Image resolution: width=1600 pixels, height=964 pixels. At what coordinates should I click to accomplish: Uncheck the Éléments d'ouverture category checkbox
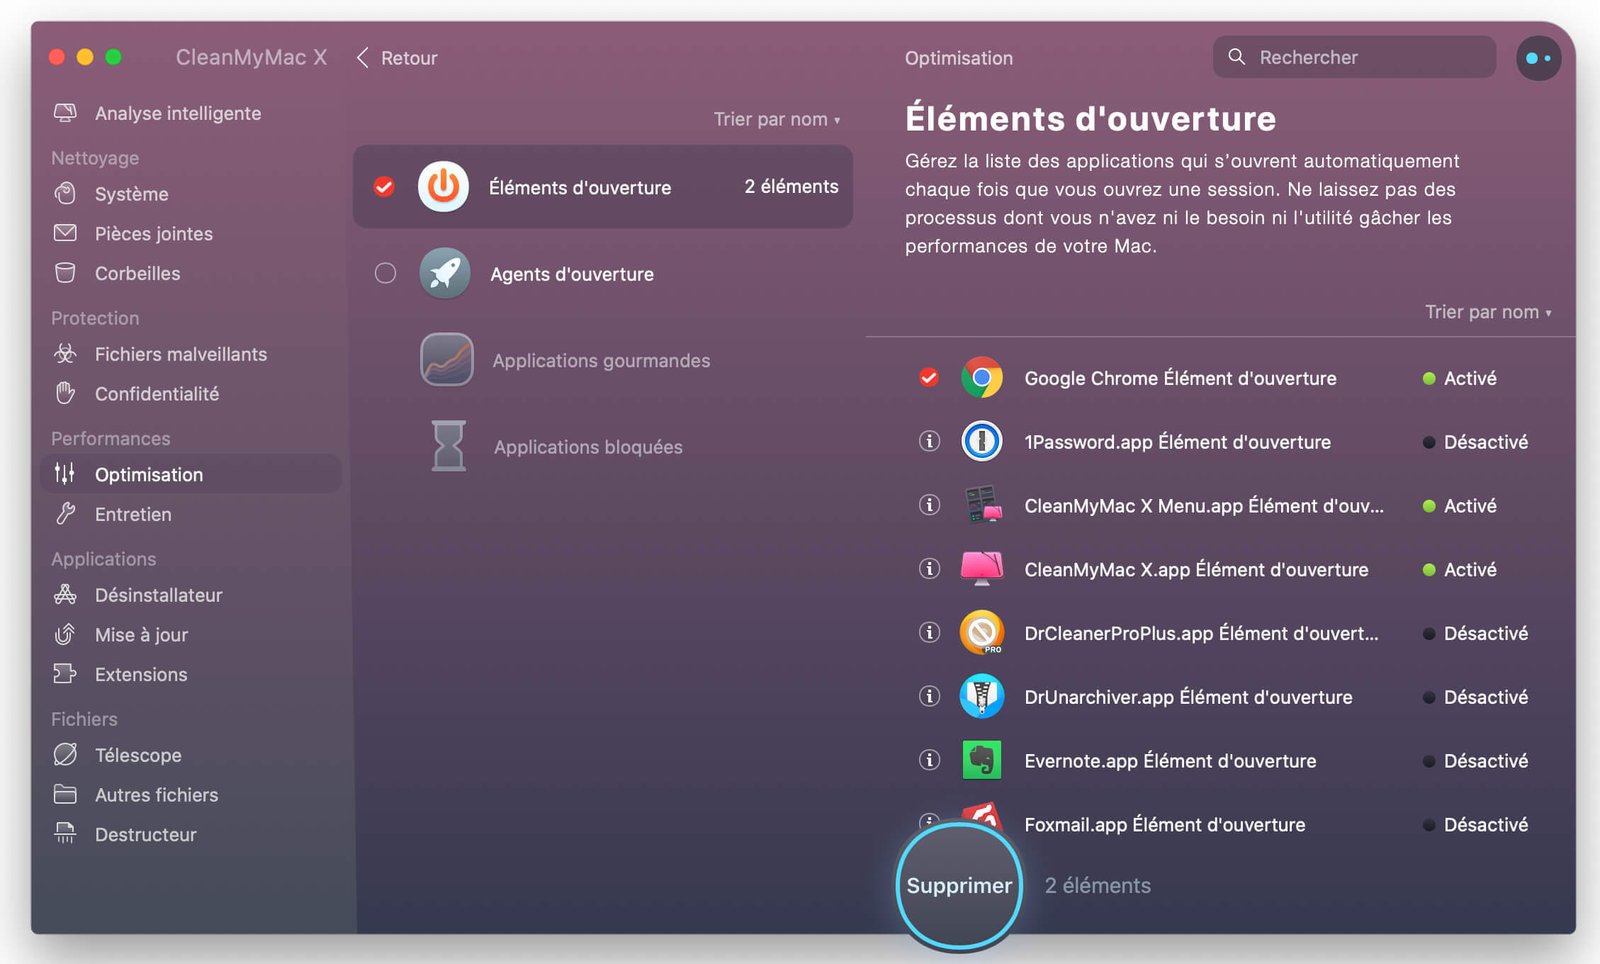pos(384,187)
